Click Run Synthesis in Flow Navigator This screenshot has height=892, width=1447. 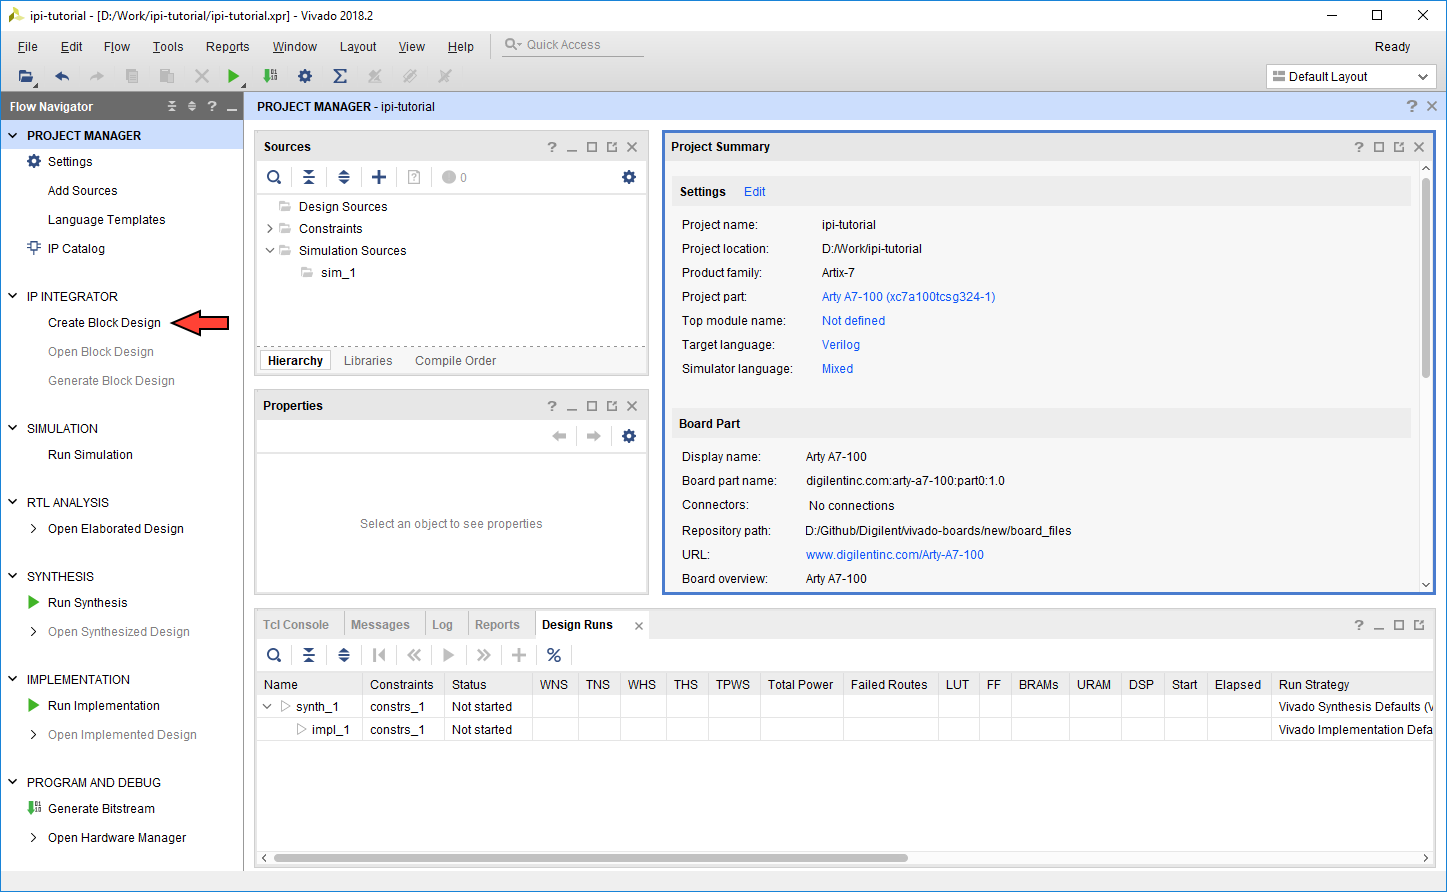(x=88, y=603)
